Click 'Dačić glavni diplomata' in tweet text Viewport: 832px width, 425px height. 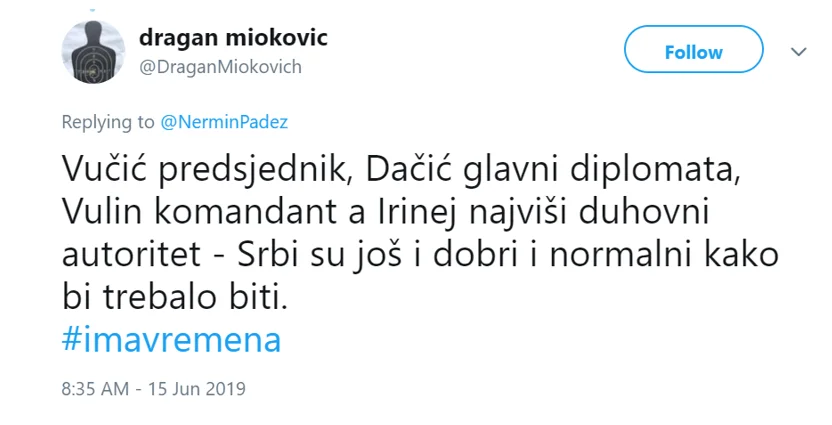coord(552,171)
